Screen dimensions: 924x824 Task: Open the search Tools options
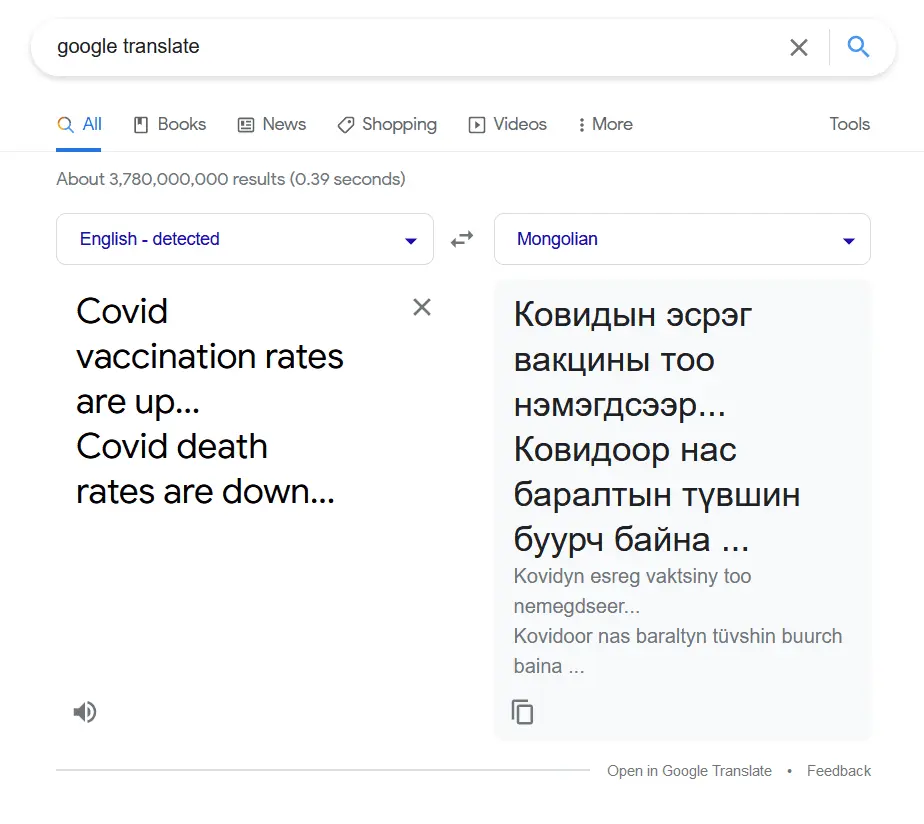849,125
